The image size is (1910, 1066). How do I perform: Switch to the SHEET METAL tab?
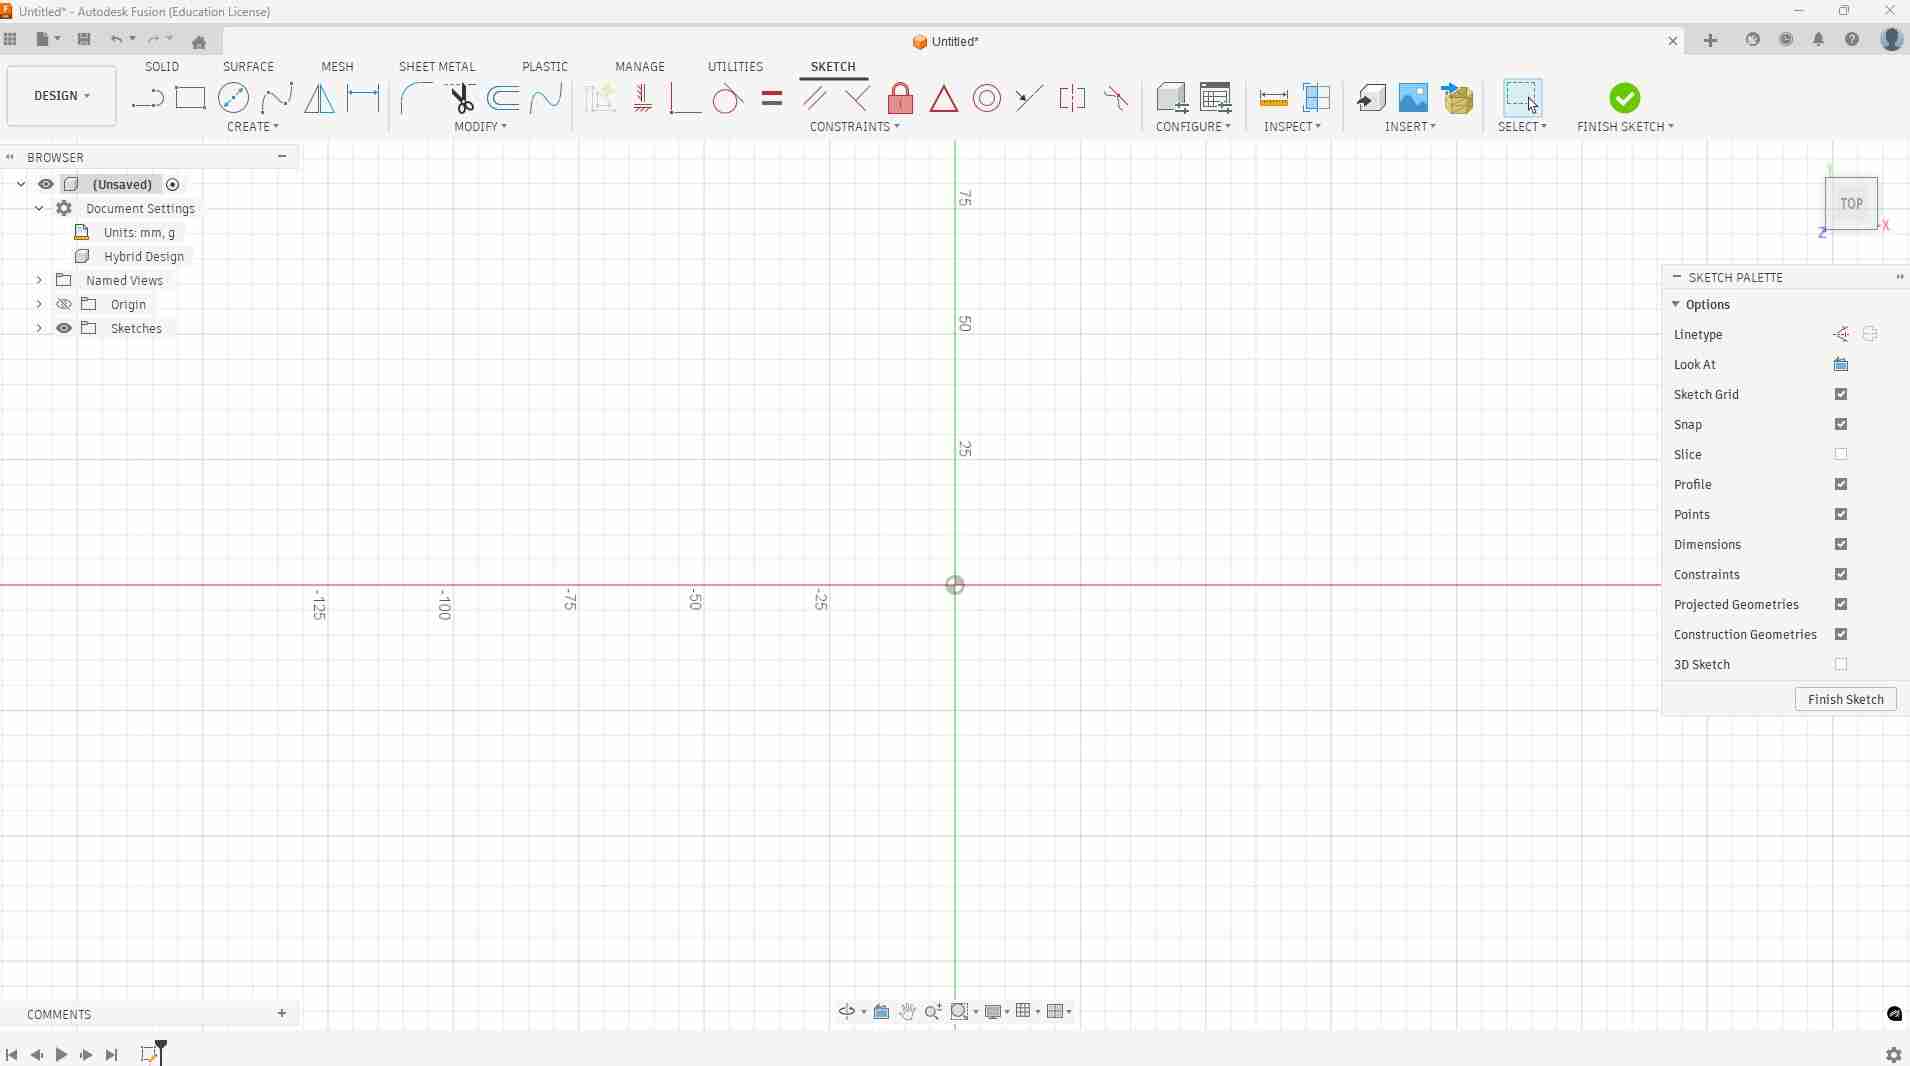coord(437,67)
